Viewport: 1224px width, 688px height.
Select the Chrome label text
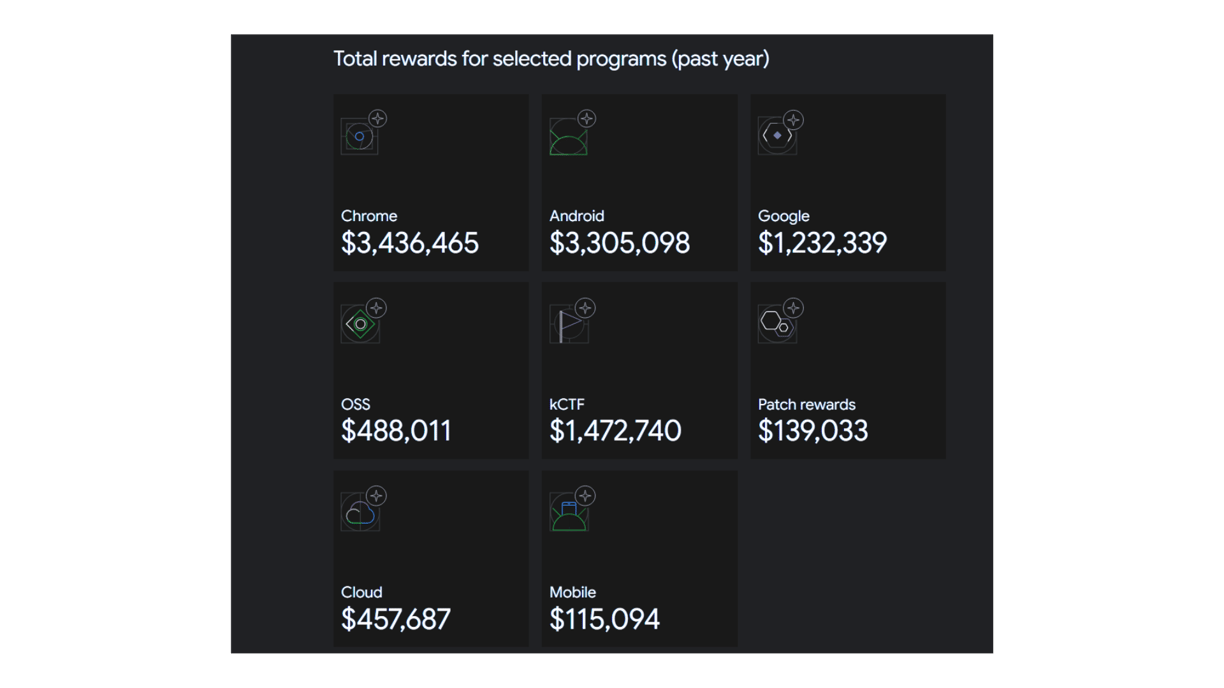pyautogui.click(x=369, y=216)
